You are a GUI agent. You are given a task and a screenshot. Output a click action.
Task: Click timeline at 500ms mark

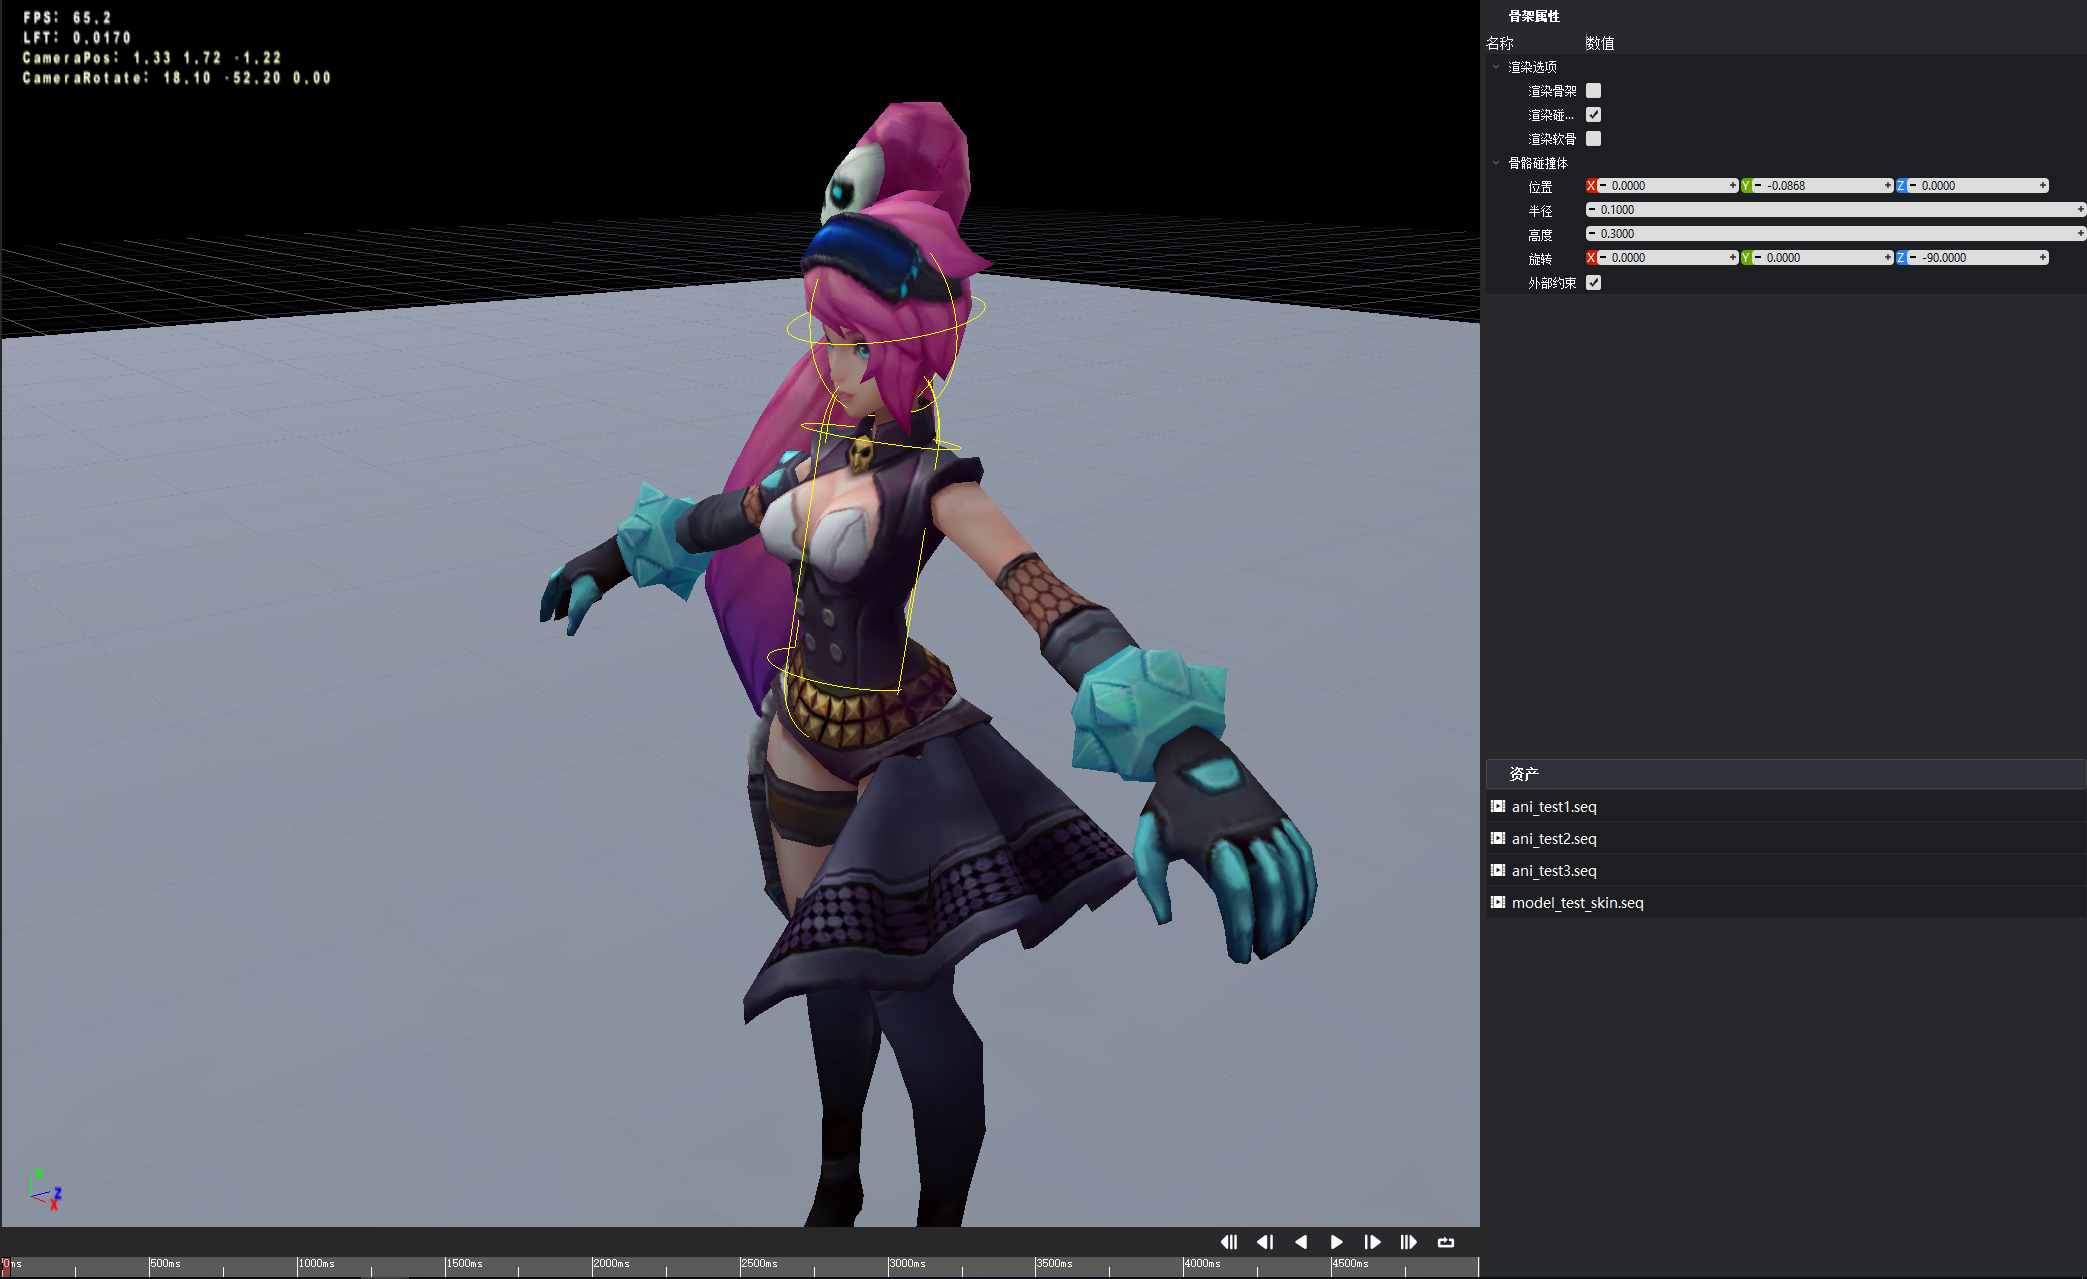point(149,1266)
